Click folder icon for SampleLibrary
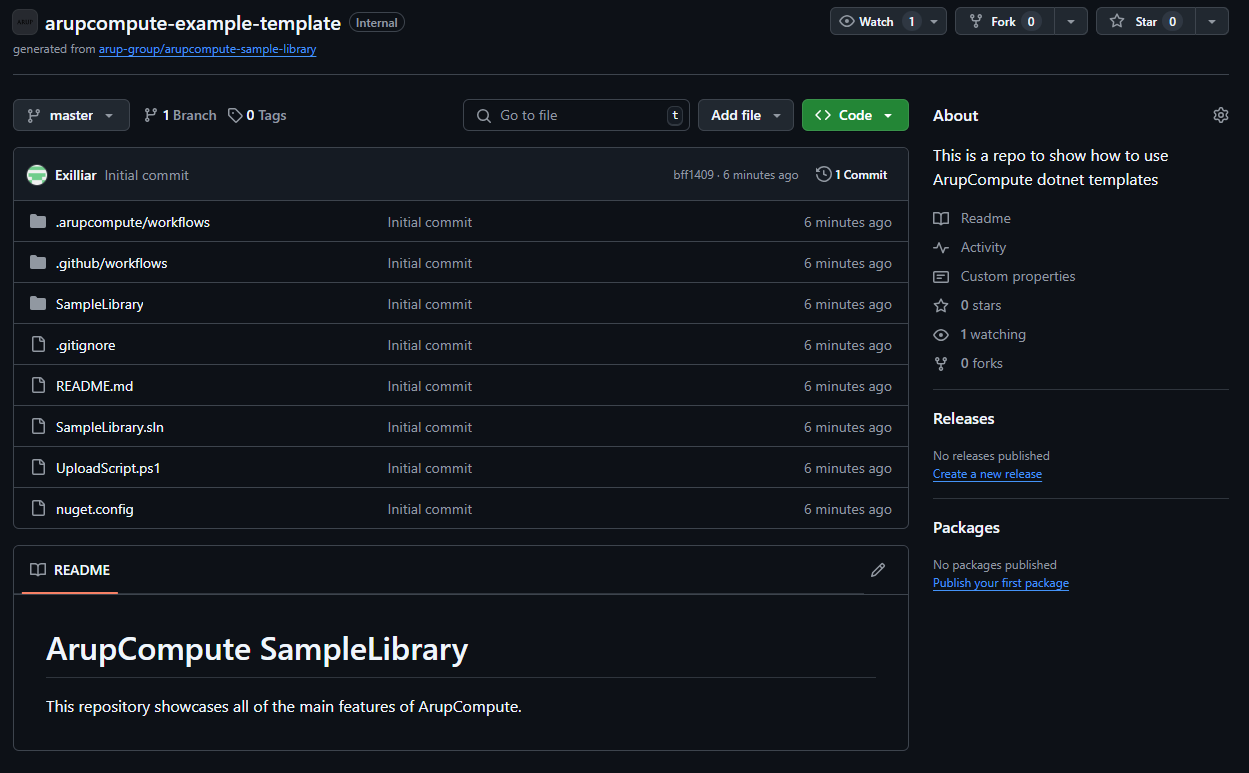Image resolution: width=1249 pixels, height=773 pixels. [38, 304]
